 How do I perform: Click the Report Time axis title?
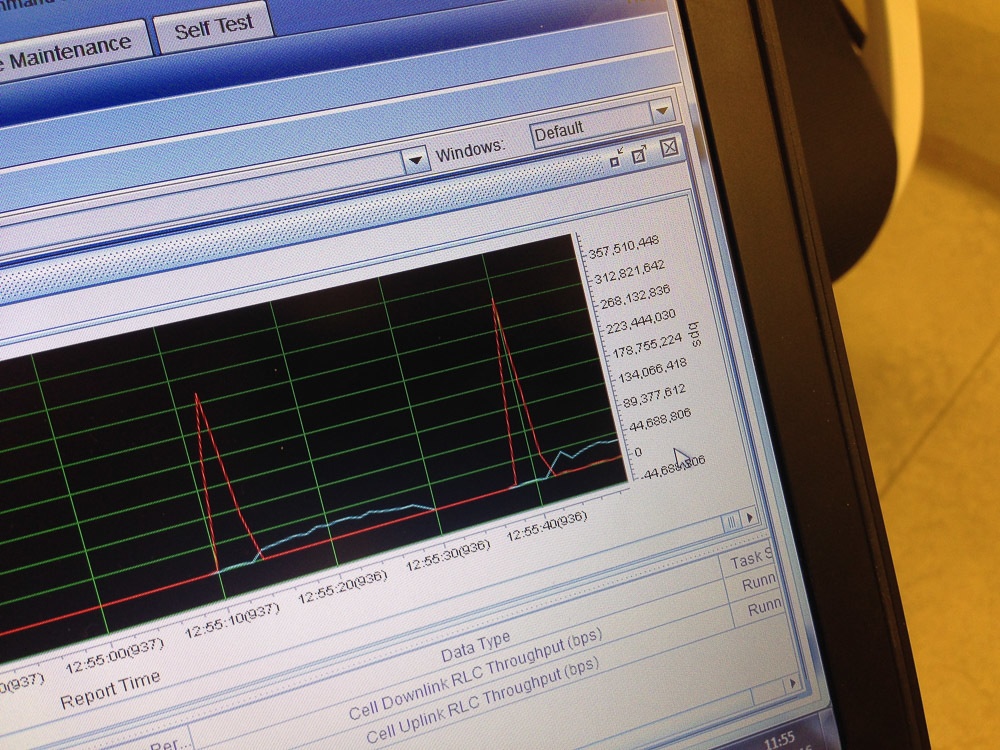point(110,690)
